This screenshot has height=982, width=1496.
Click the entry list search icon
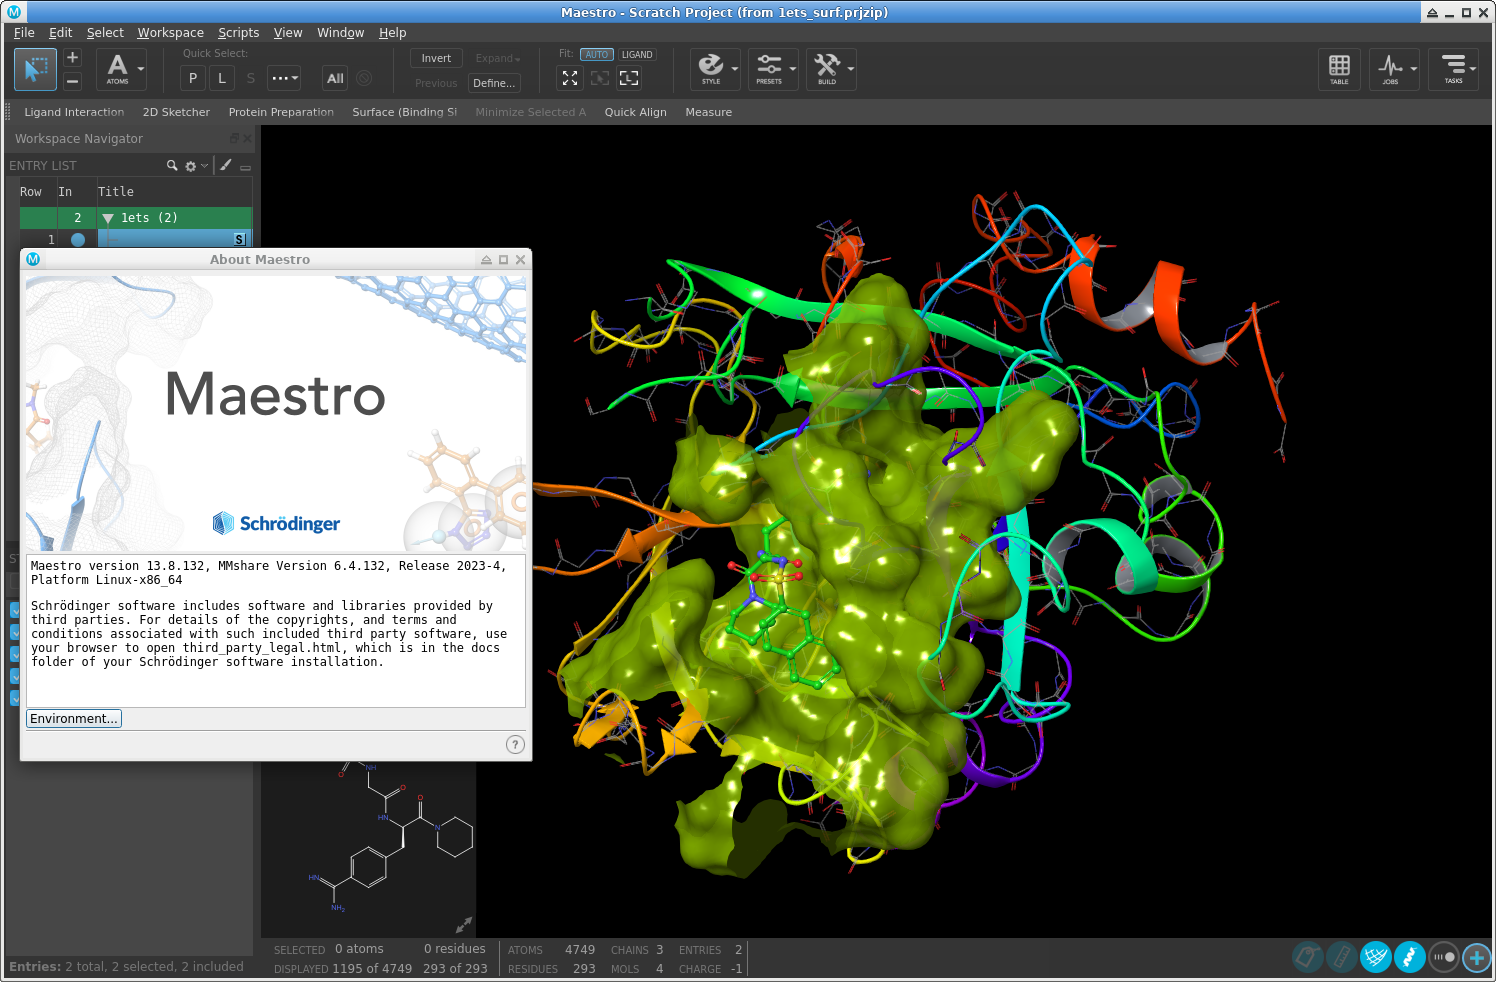tap(172, 165)
